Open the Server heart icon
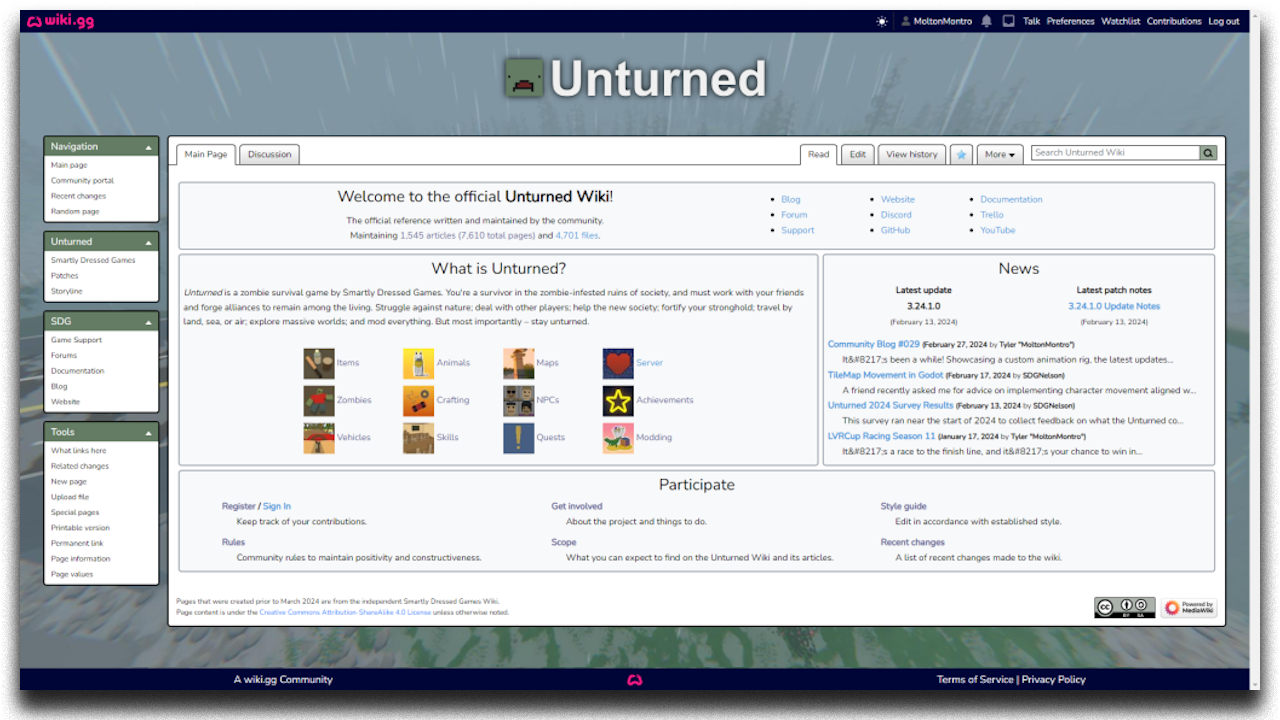The image size is (1280, 720). [x=618, y=363]
